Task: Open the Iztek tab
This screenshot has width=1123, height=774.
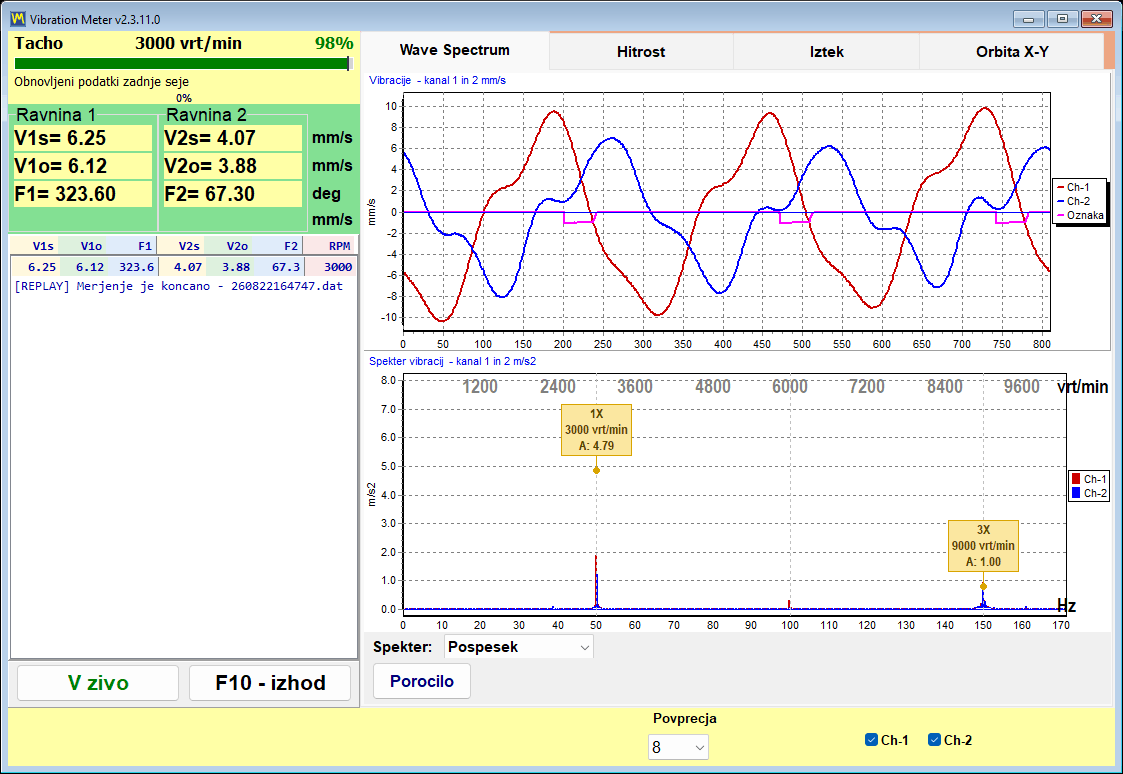Action: tap(826, 52)
